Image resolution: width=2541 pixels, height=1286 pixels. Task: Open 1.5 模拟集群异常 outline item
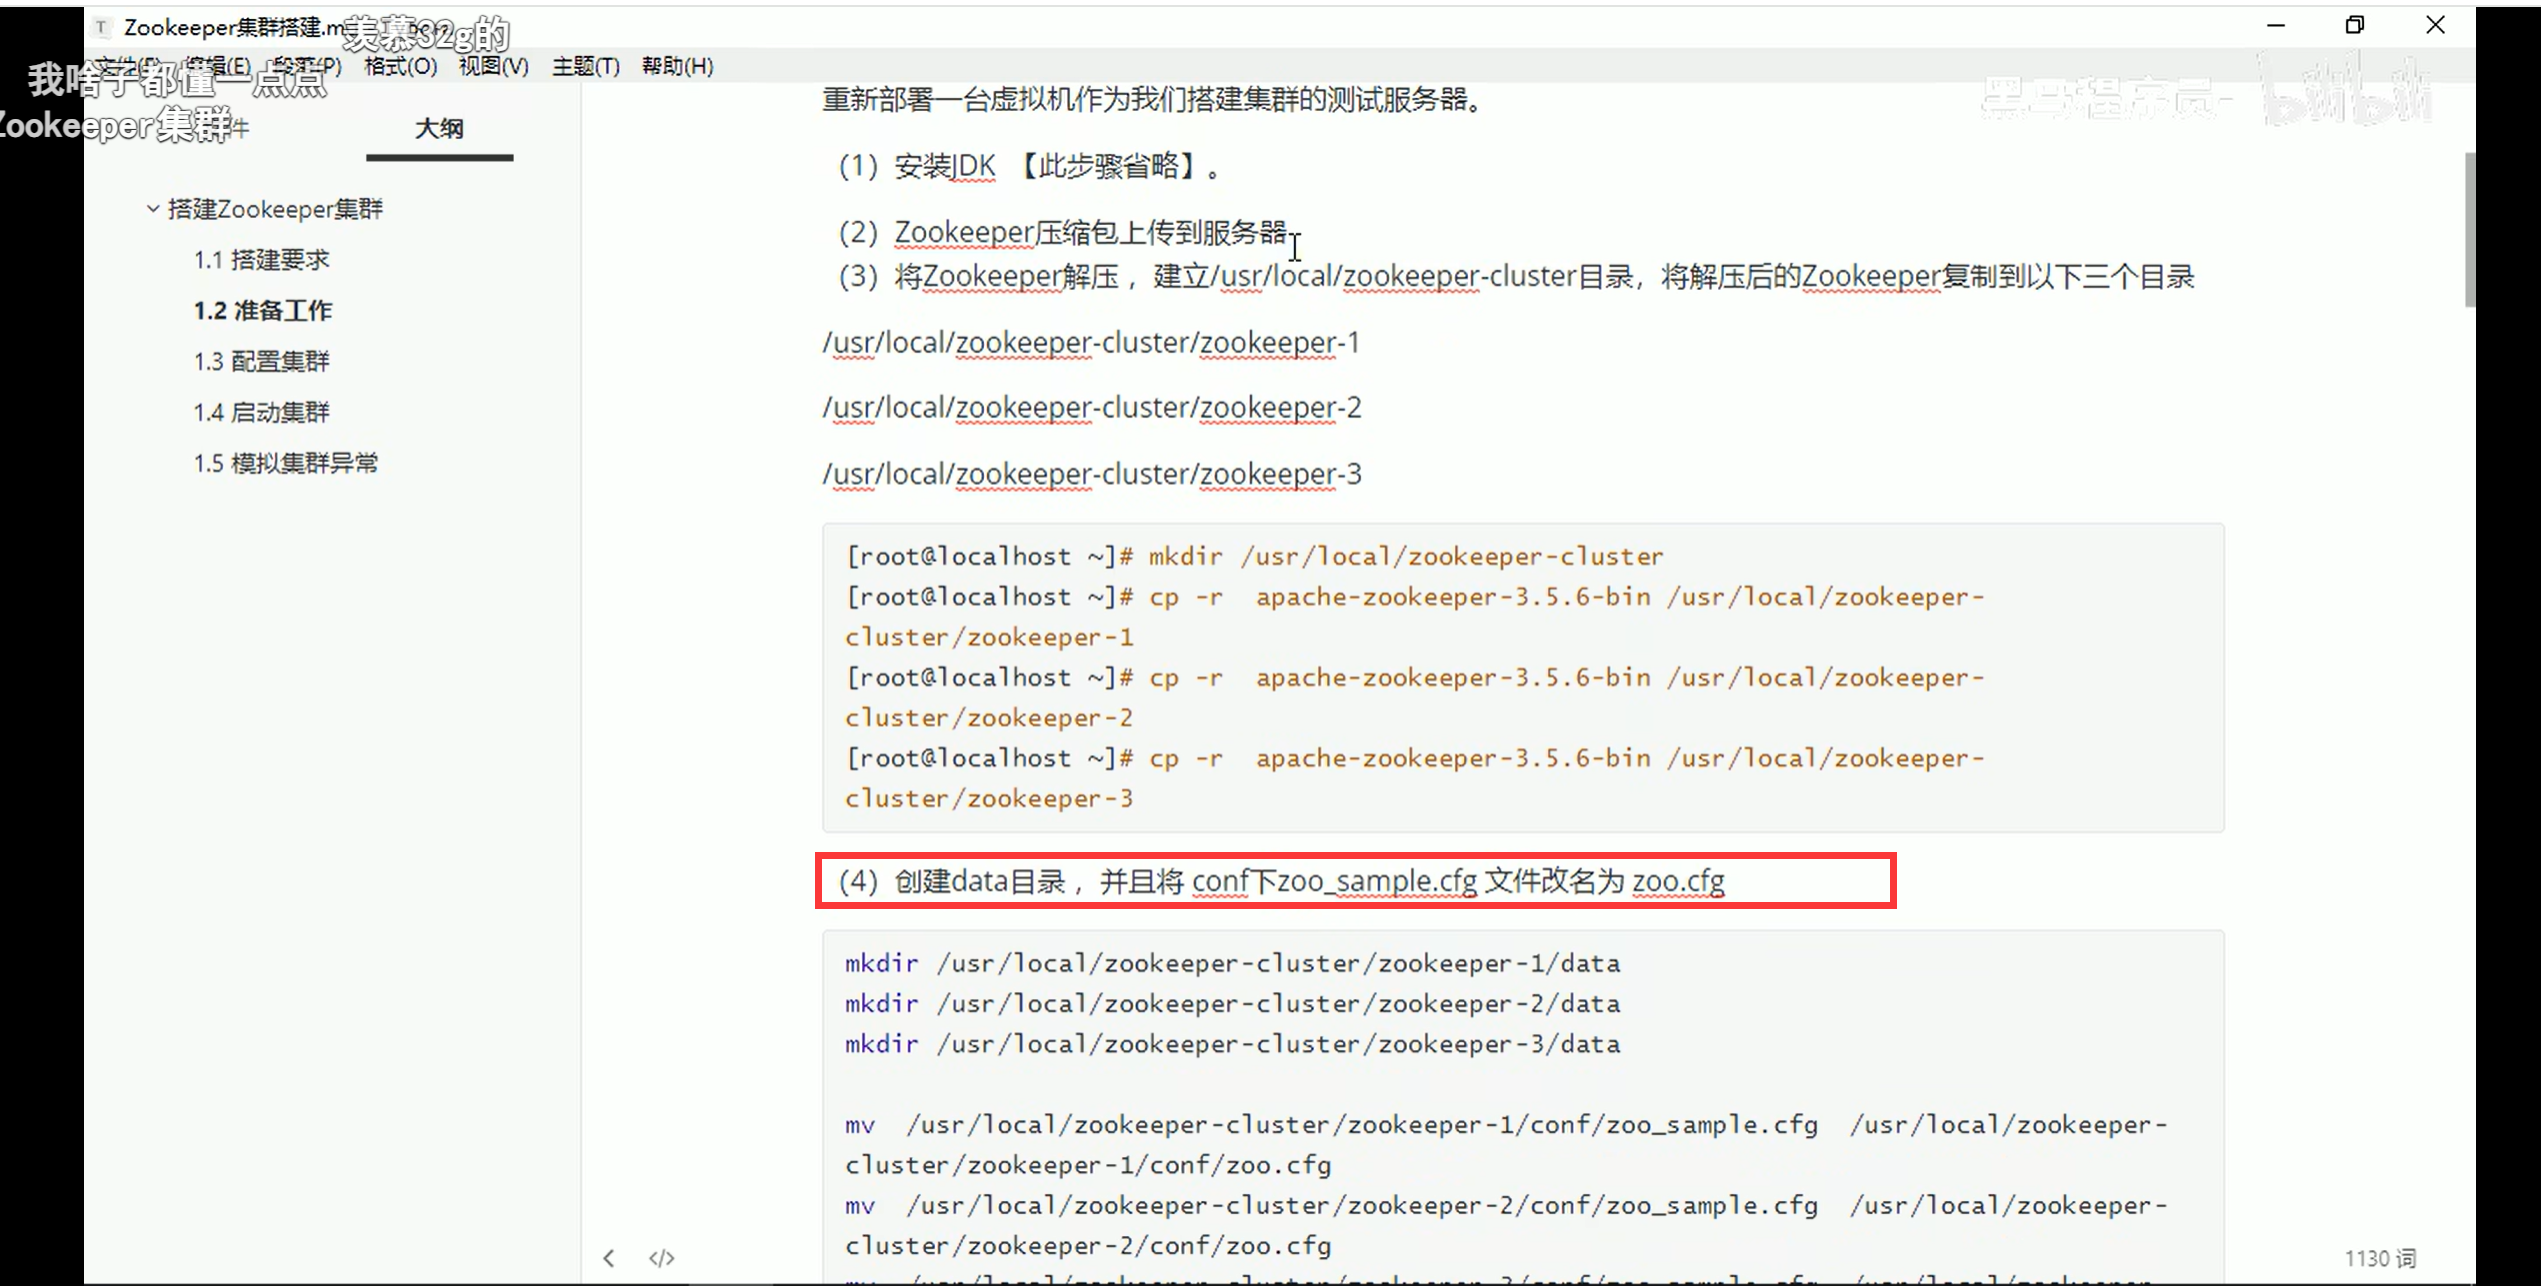click(286, 464)
